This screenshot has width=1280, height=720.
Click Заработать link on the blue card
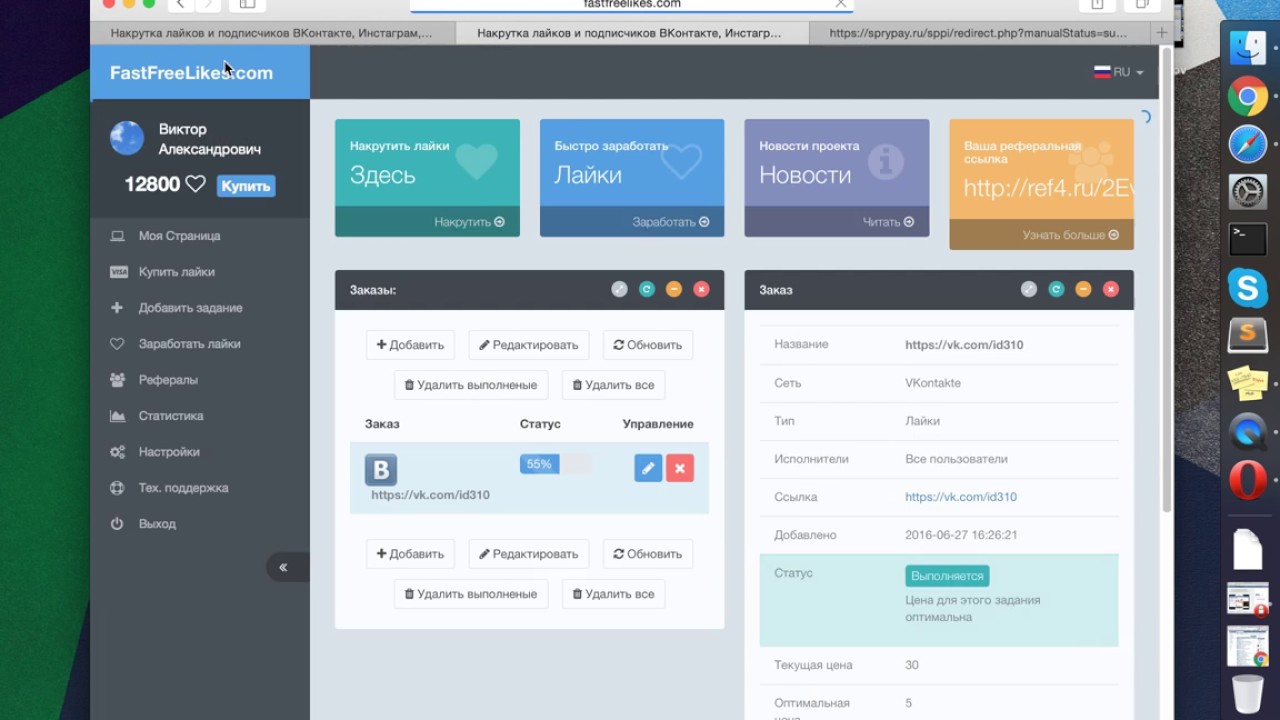pos(670,222)
